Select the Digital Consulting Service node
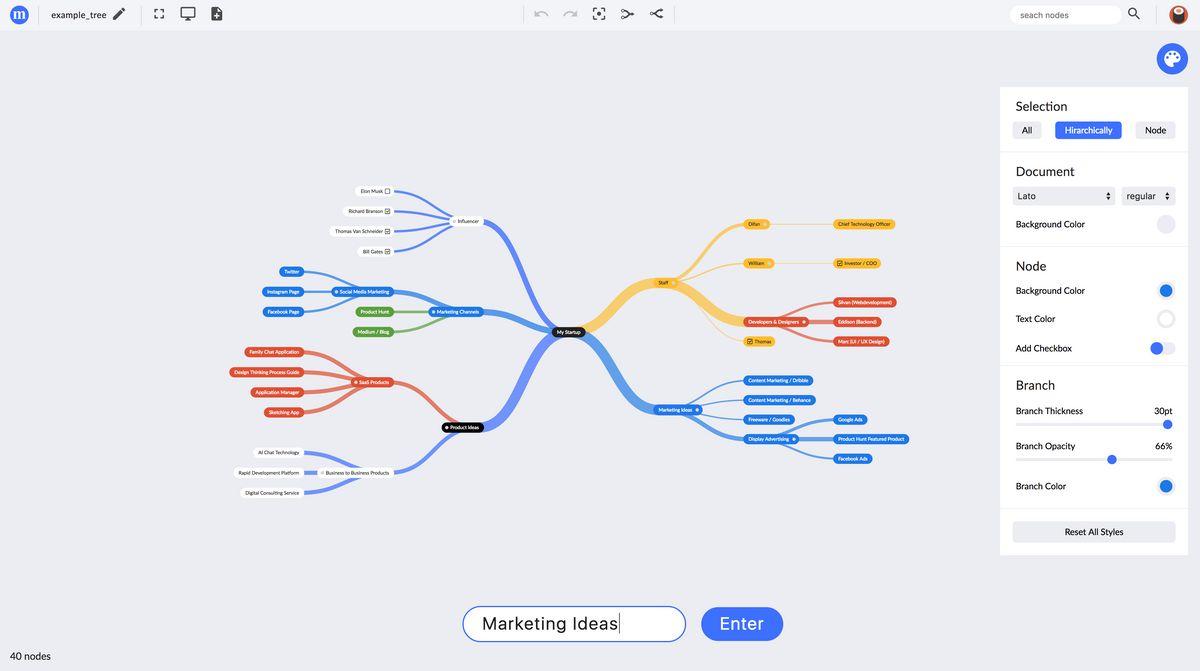The image size is (1200, 671). [x=272, y=493]
